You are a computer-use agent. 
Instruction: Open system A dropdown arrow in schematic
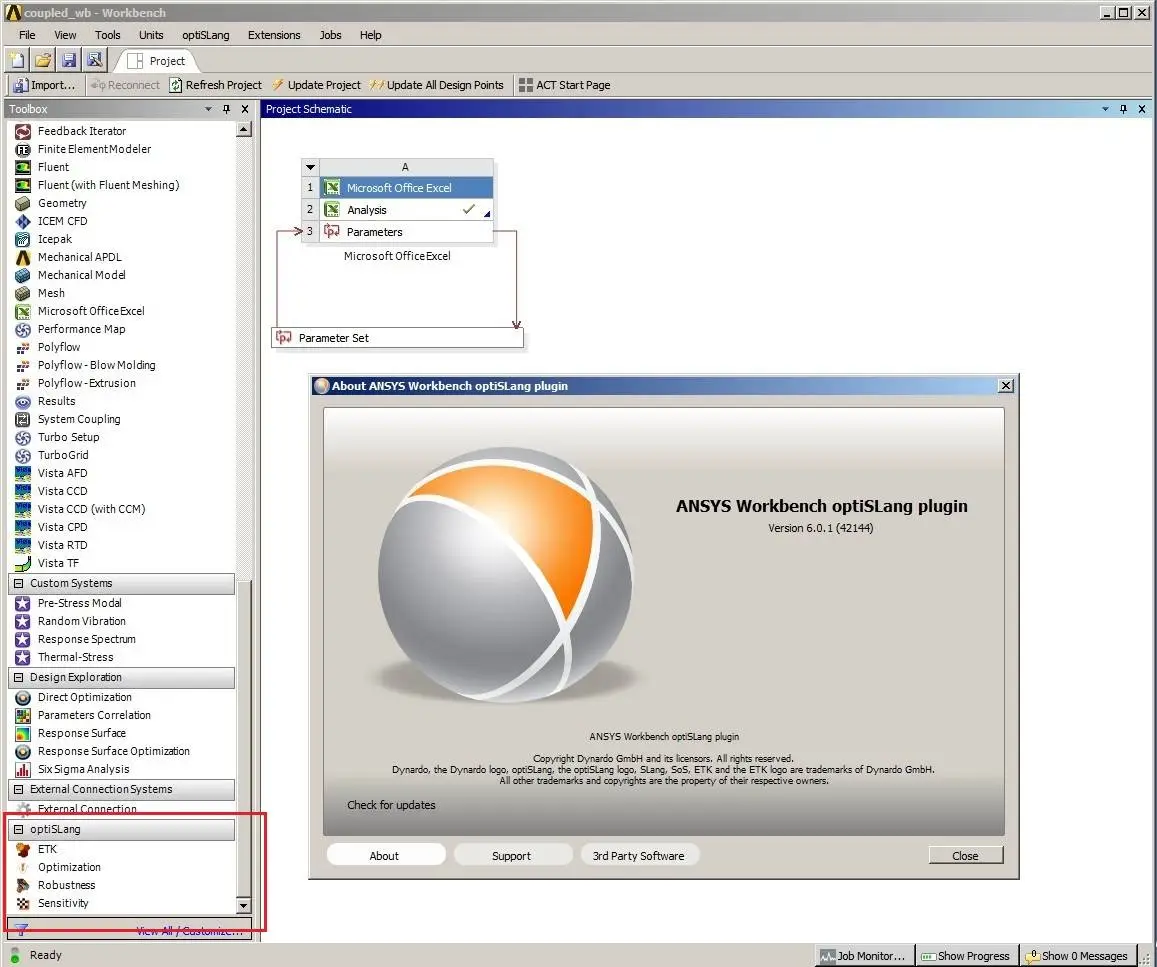point(311,167)
